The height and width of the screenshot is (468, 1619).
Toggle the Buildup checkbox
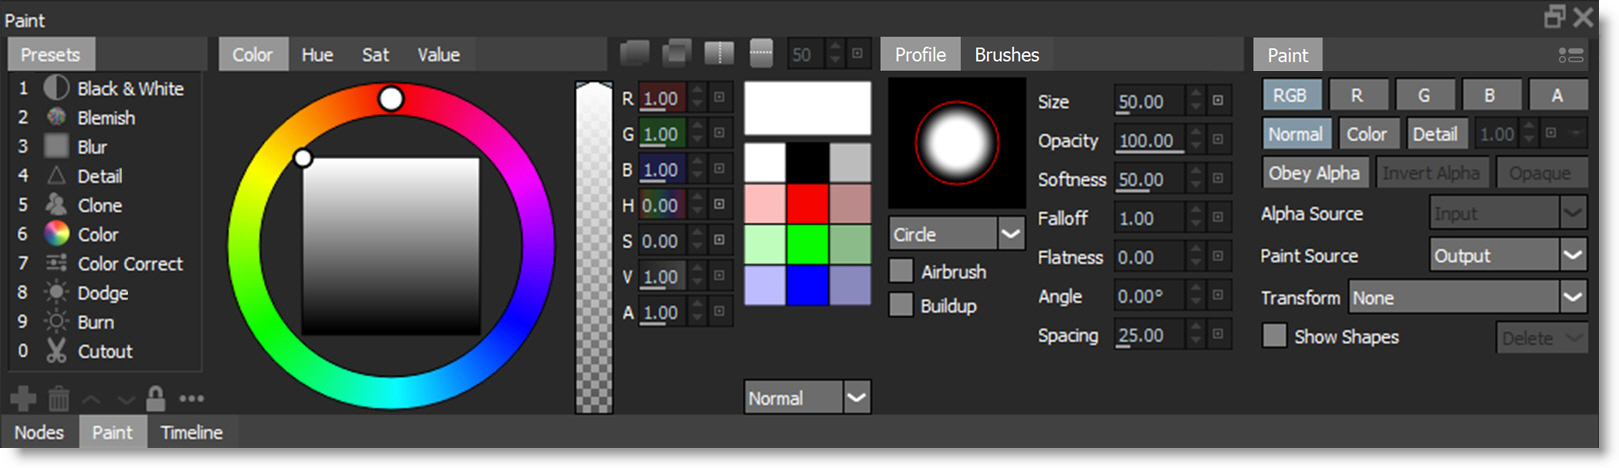coord(901,305)
